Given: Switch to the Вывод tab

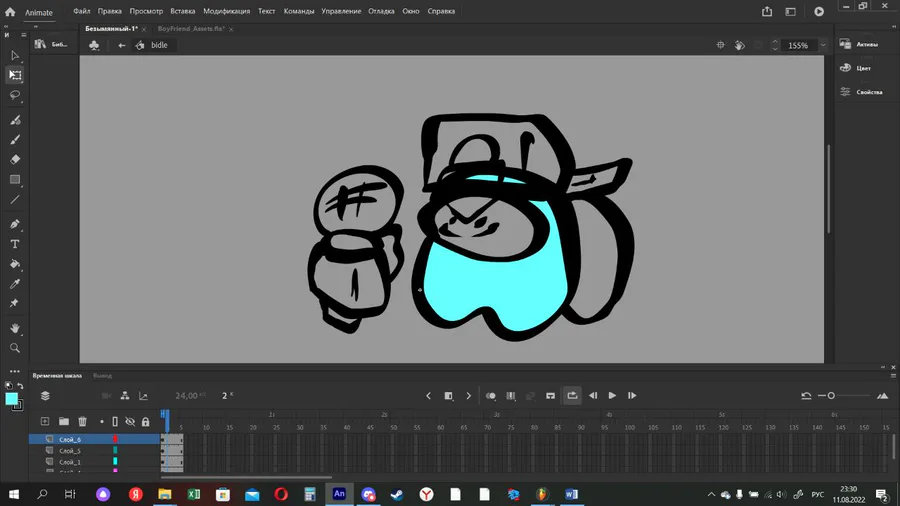Looking at the screenshot, I should coord(102,376).
